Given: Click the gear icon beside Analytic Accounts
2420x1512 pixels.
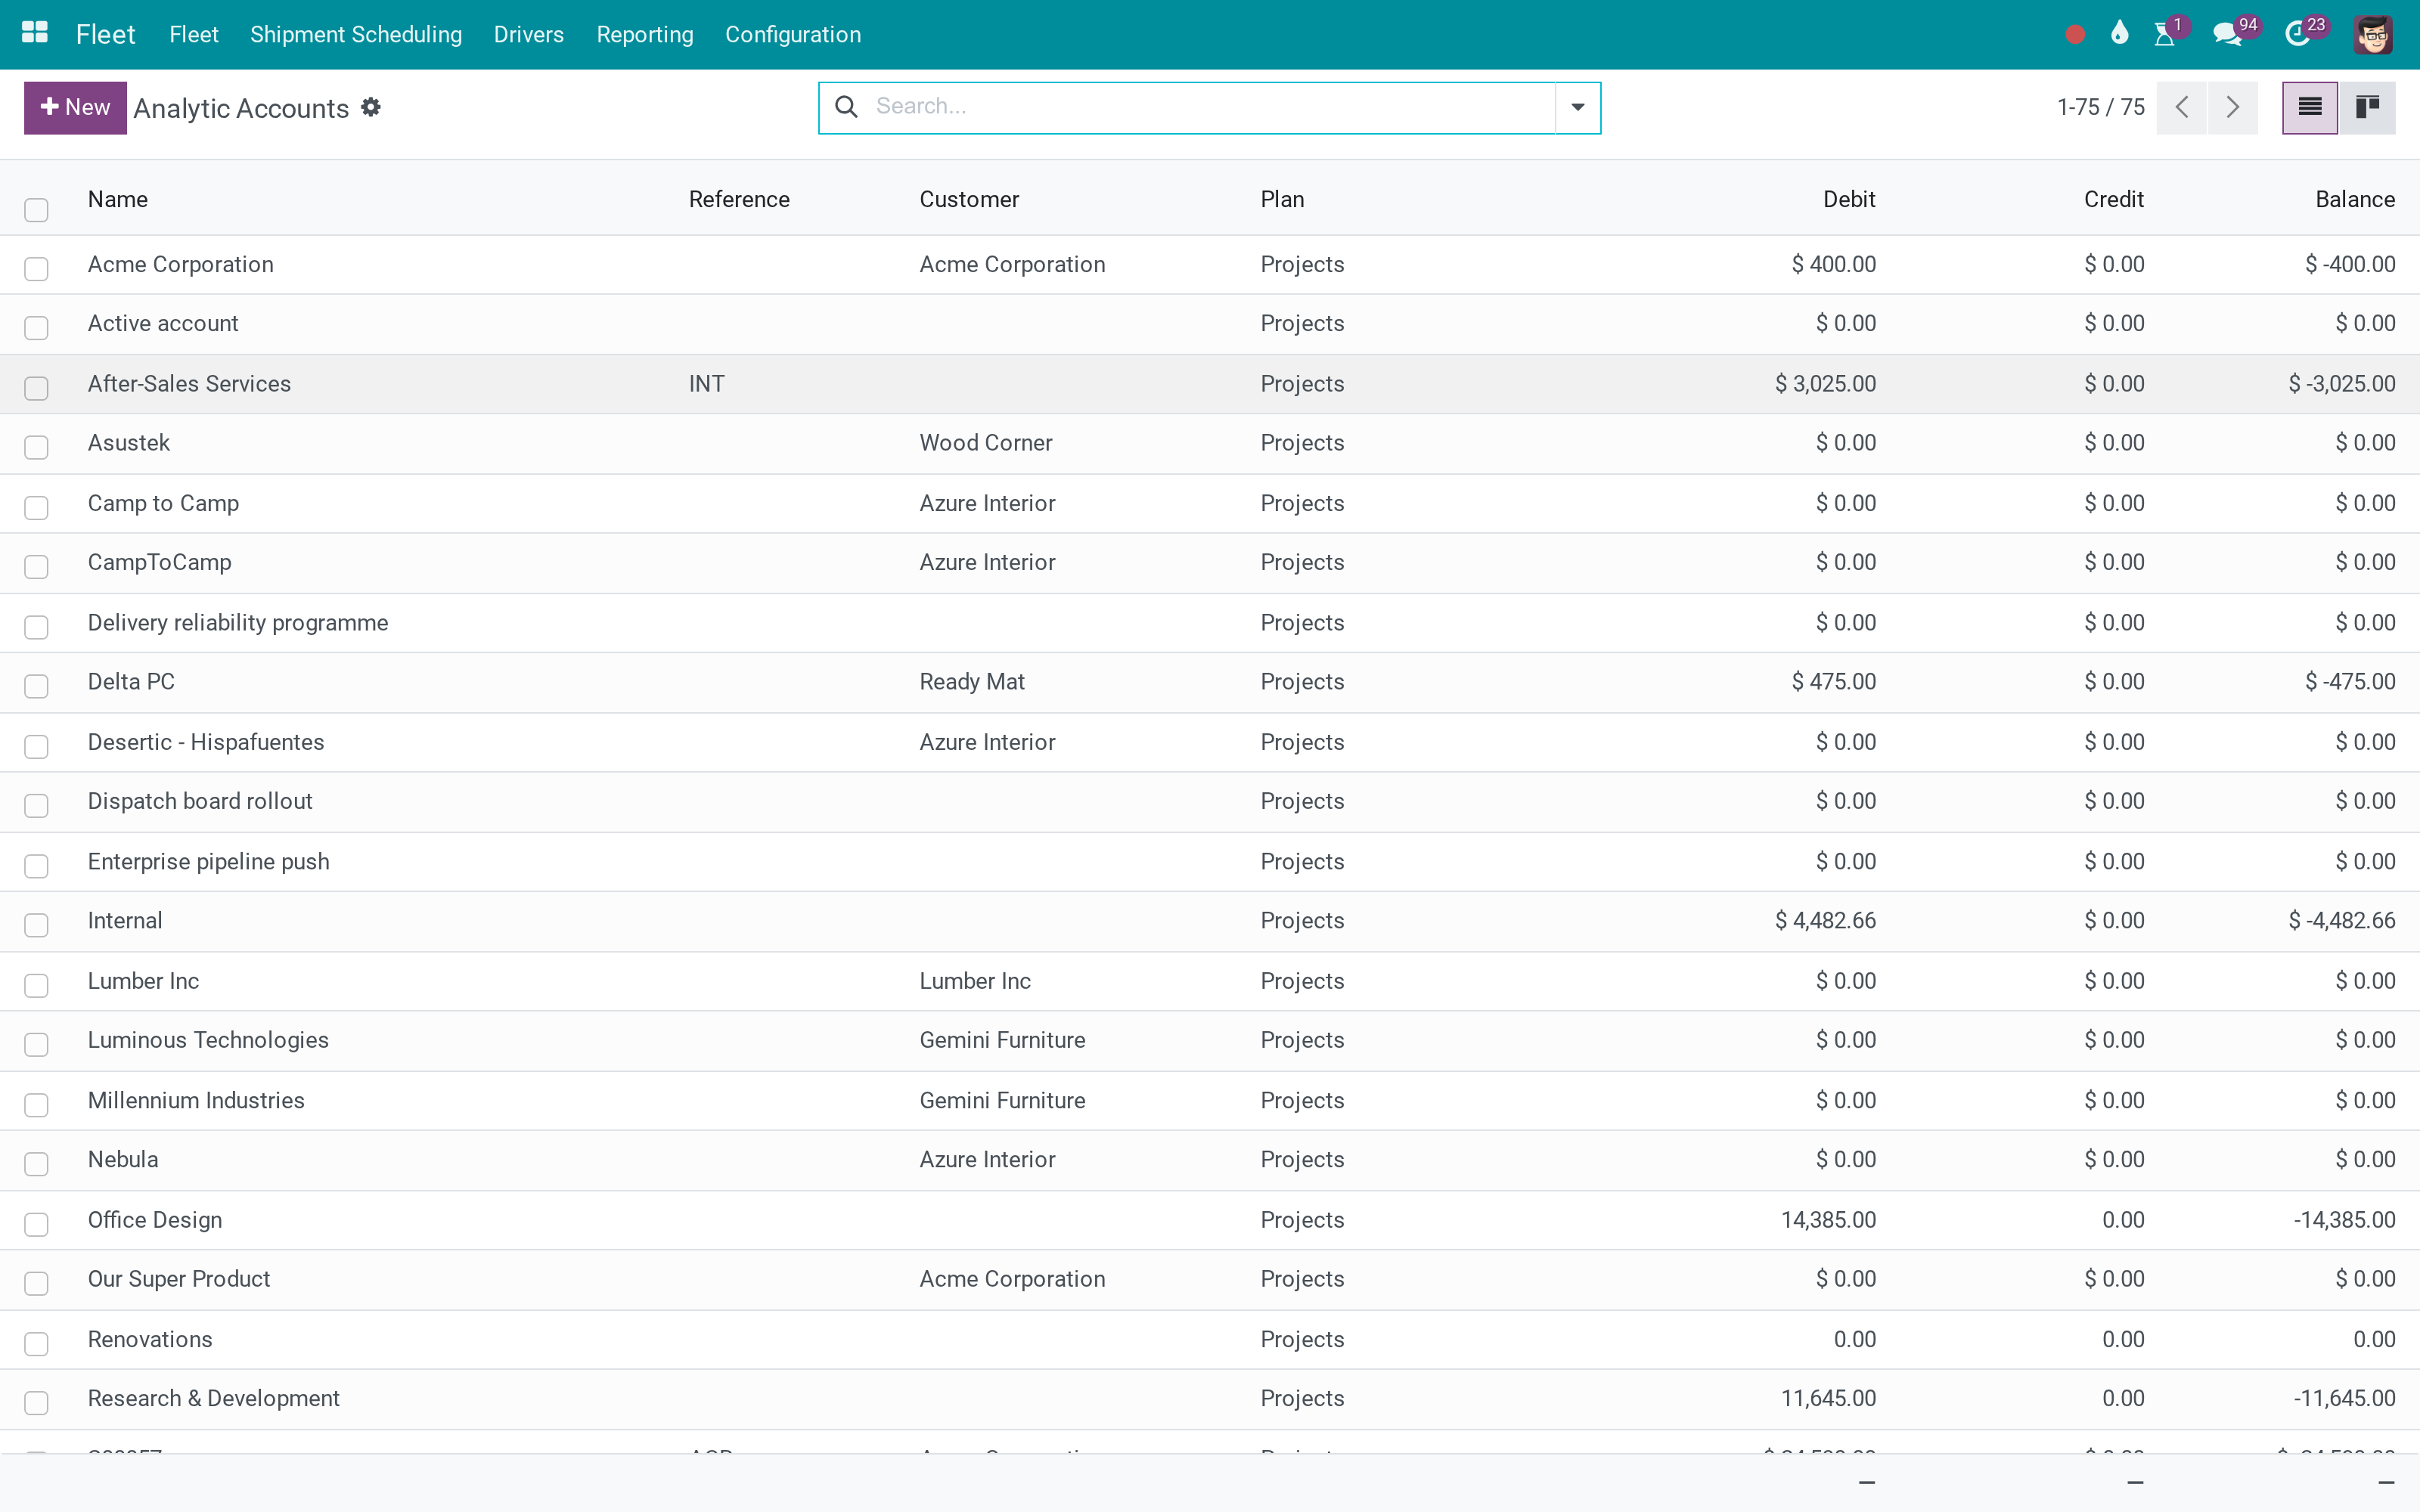Looking at the screenshot, I should click(x=371, y=107).
